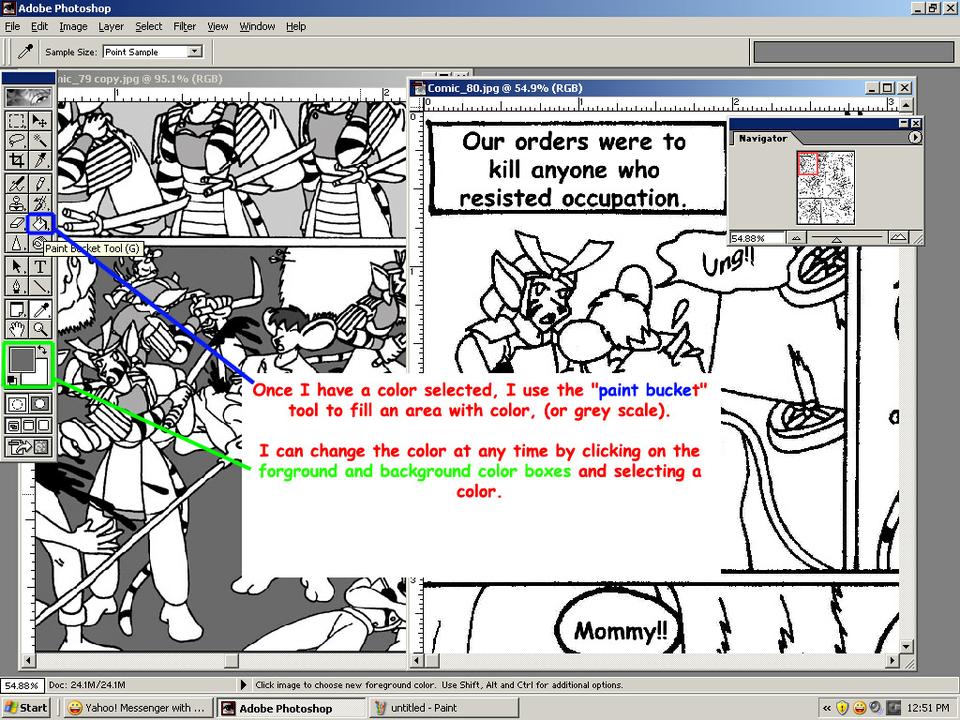Switch to Yahoo! Messenger in taskbar
The height and width of the screenshot is (720, 960).
[138, 708]
